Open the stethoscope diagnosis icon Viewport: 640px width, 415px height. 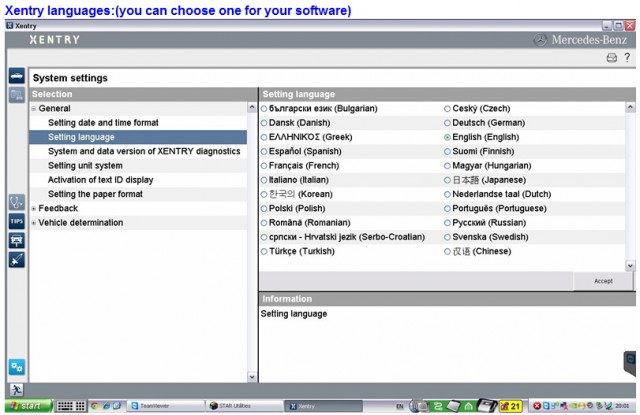[17, 202]
